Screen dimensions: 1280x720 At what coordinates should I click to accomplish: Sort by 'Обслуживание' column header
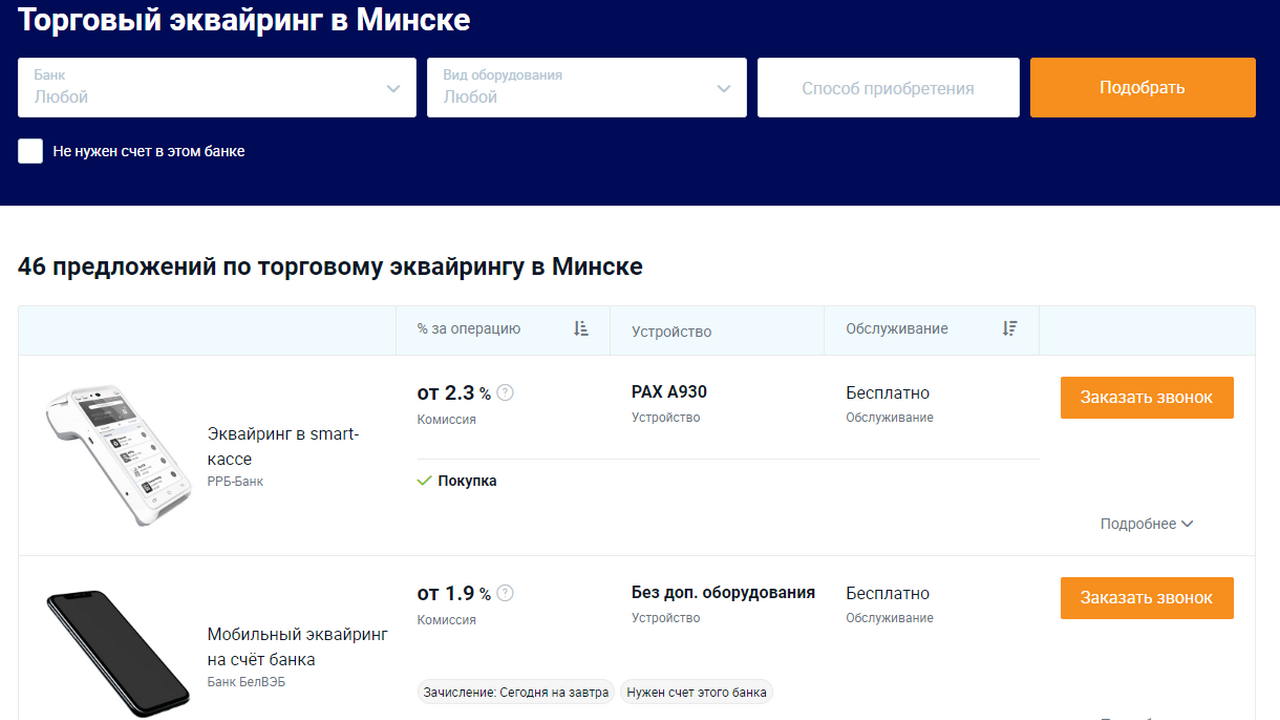tap(897, 329)
